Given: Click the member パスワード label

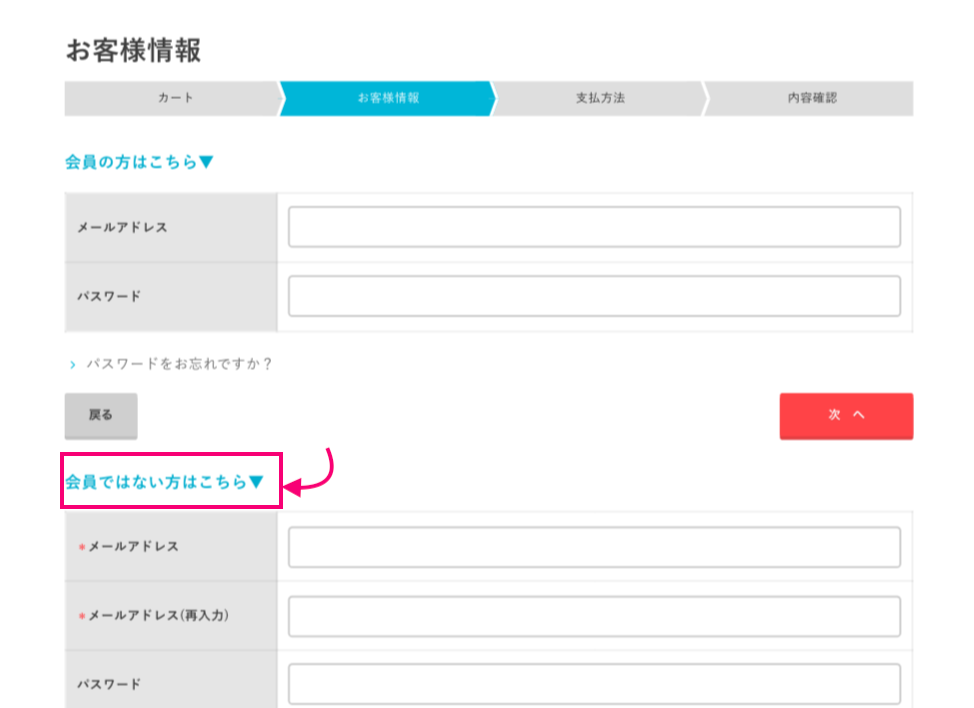Looking at the screenshot, I should (109, 296).
